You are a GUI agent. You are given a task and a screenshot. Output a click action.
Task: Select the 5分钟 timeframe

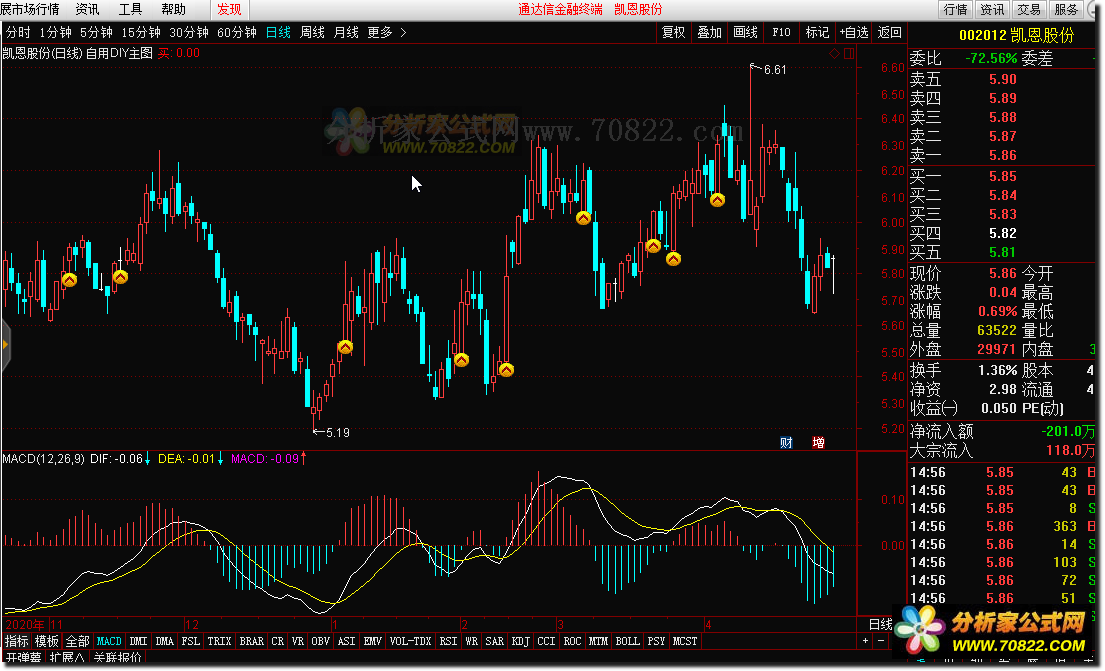[96, 32]
